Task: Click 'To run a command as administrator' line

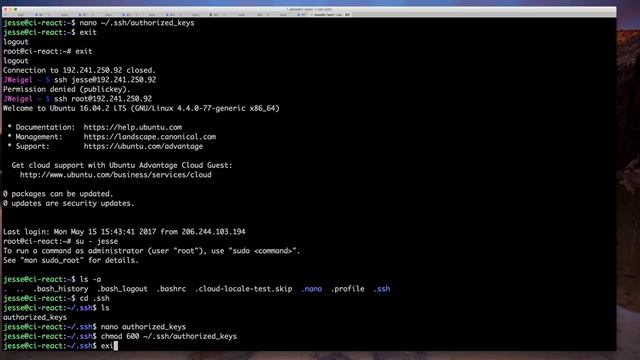Action: click(151, 251)
